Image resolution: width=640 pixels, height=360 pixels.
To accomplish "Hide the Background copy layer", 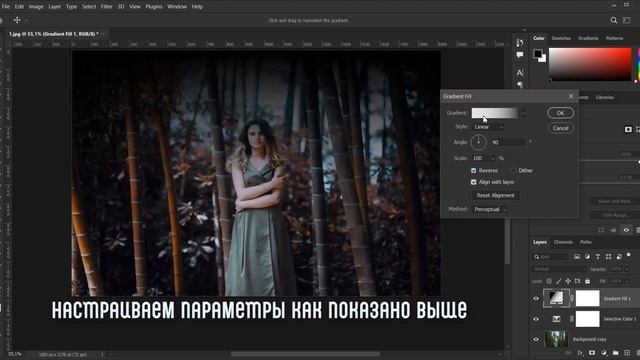I will click(x=536, y=339).
